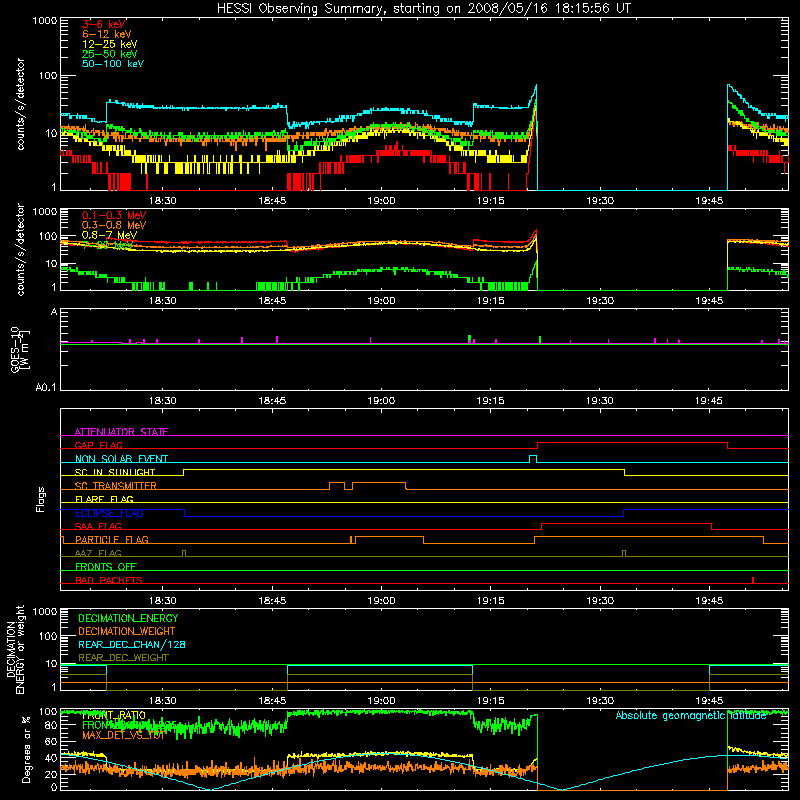The height and width of the screenshot is (800, 800).
Task: Click the NON_SOLAR_EVENT cyan pulse
Action: click(x=533, y=459)
